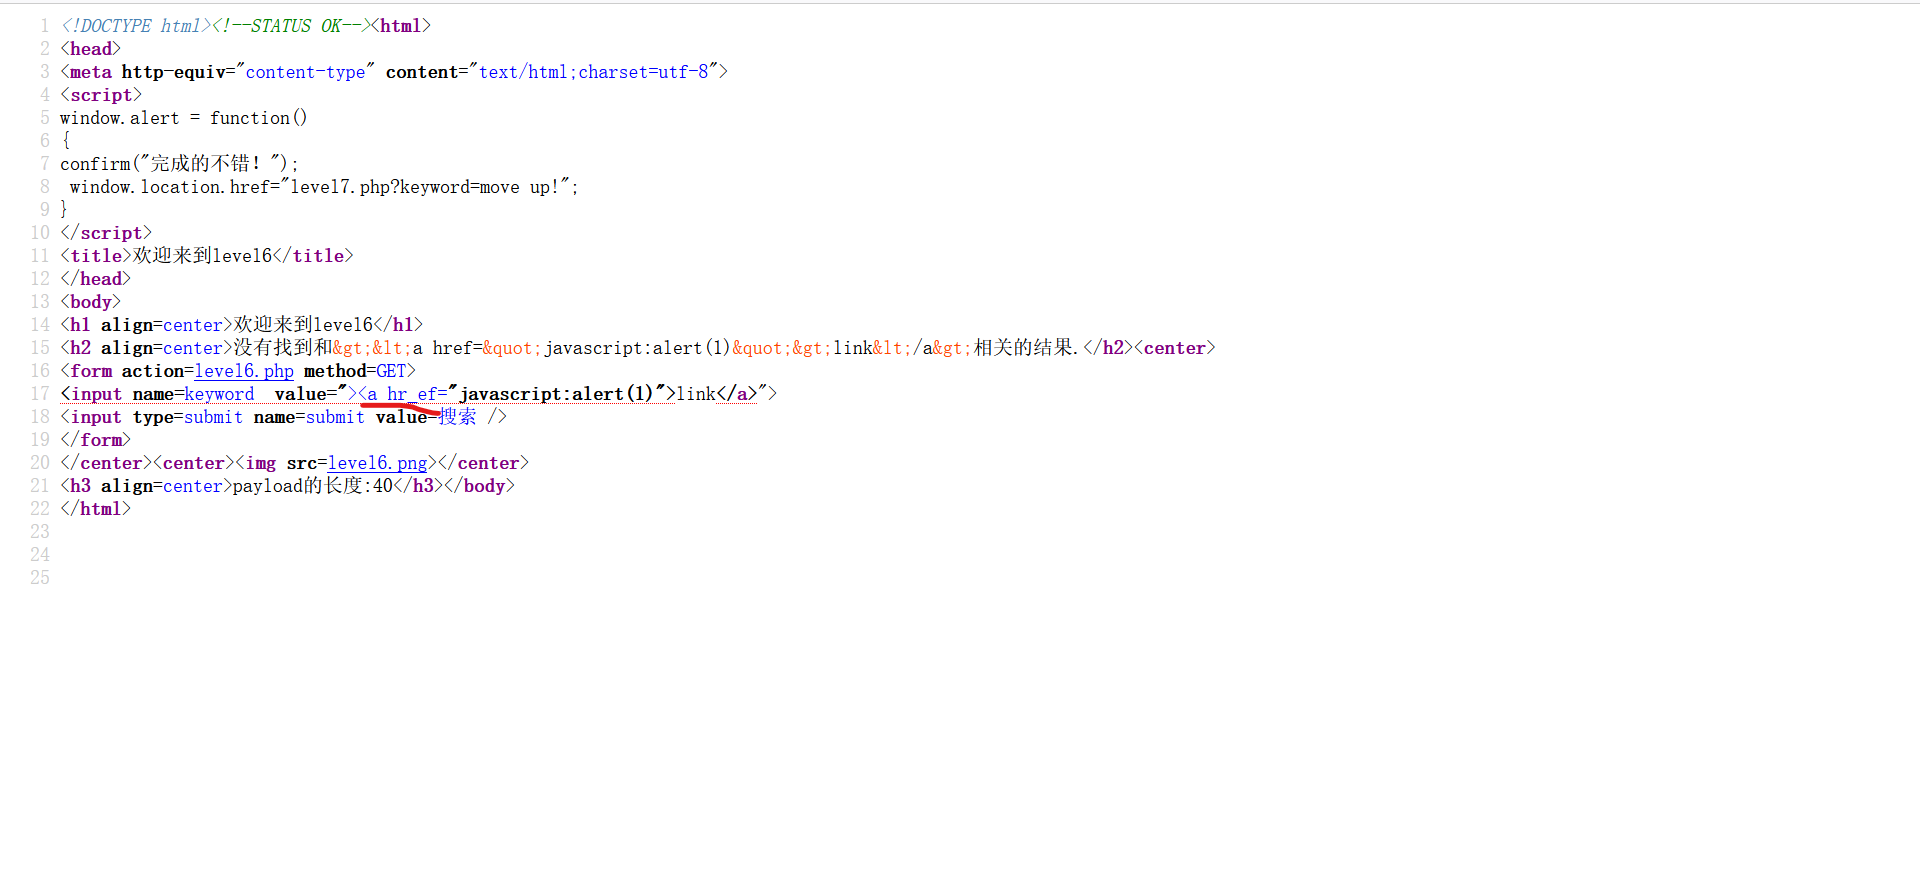The height and width of the screenshot is (881, 1920).
Task: Click line number 1 in the gutter
Action: (x=44, y=26)
